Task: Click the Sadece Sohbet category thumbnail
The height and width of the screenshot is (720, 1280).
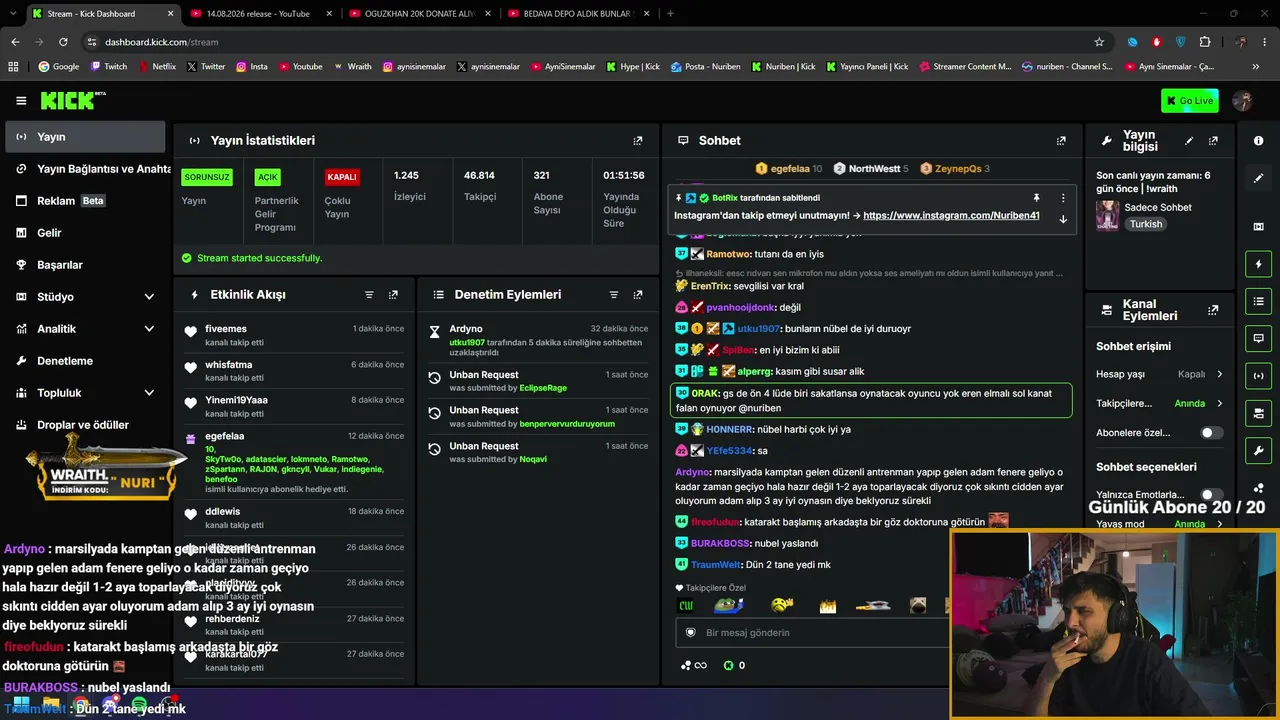Action: (x=1107, y=215)
